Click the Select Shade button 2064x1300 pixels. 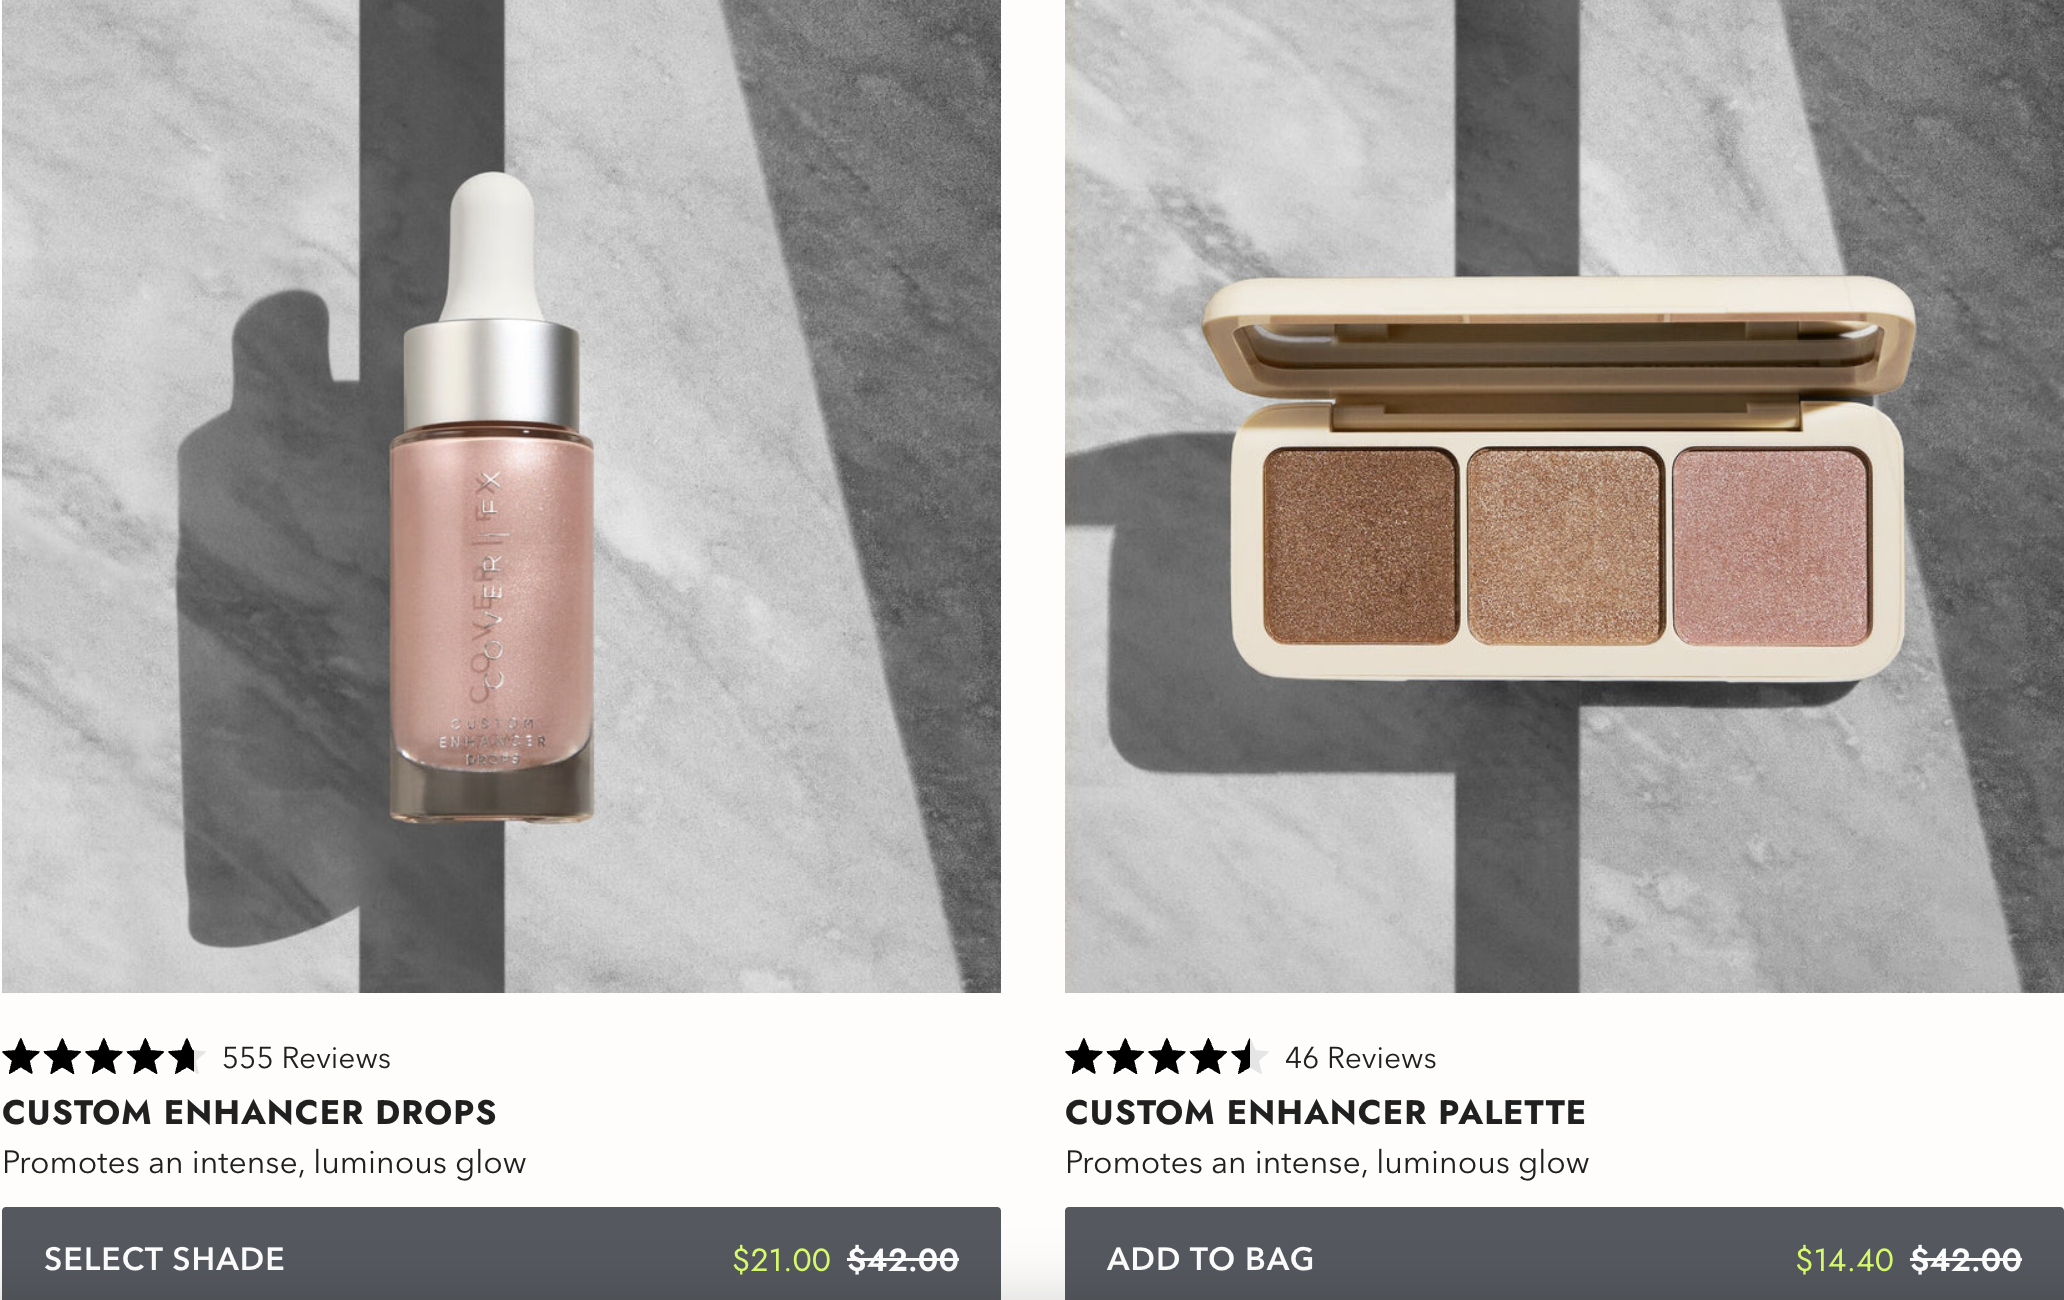(501, 1254)
